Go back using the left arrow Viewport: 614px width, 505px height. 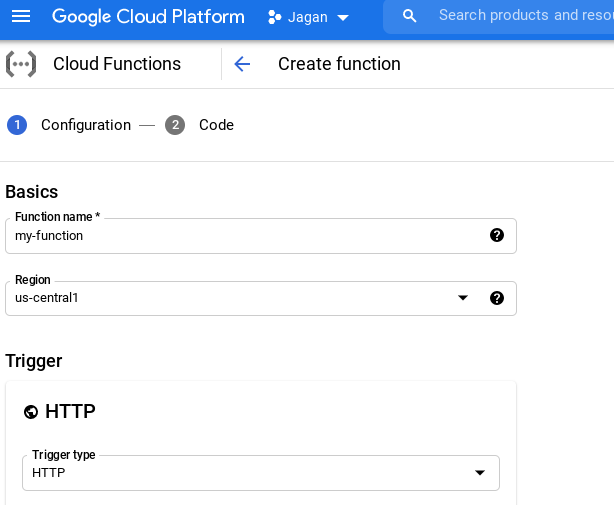242,64
